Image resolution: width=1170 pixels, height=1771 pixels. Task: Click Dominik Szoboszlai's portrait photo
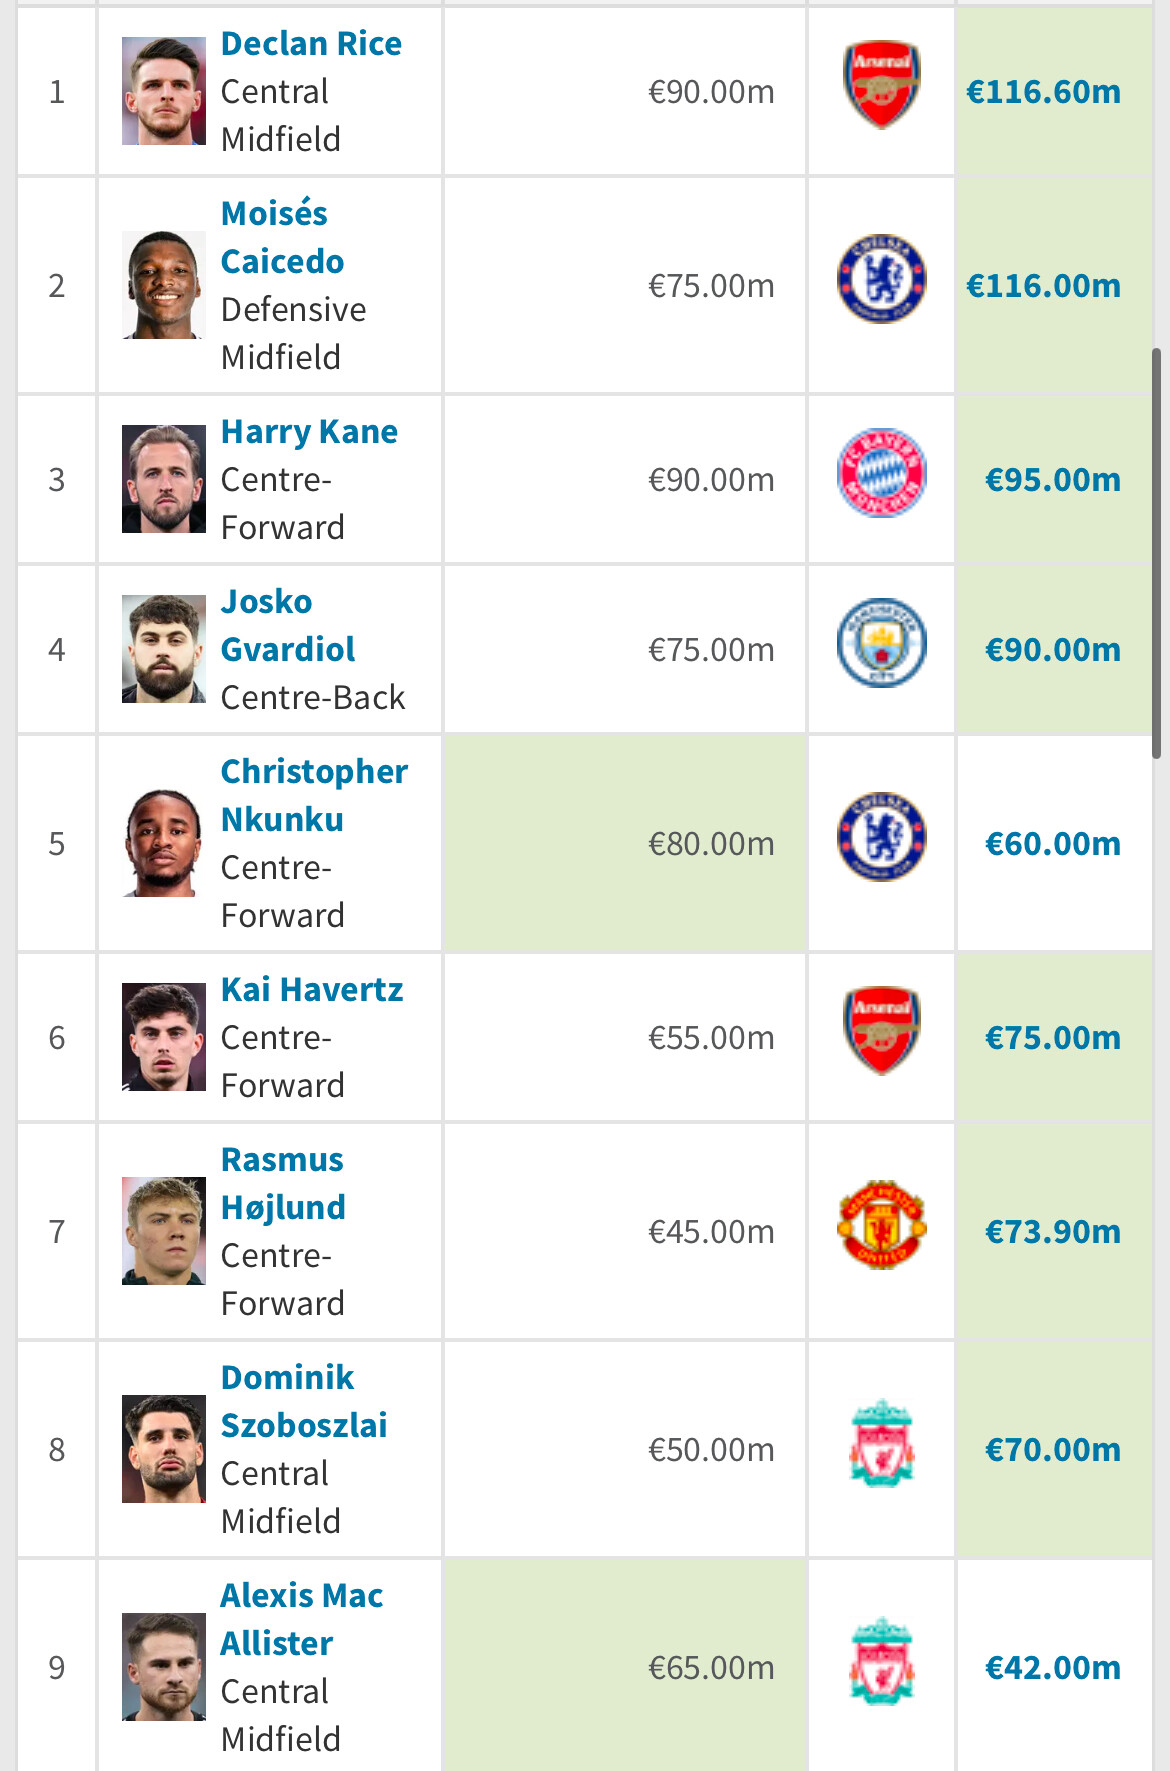coord(164,1449)
